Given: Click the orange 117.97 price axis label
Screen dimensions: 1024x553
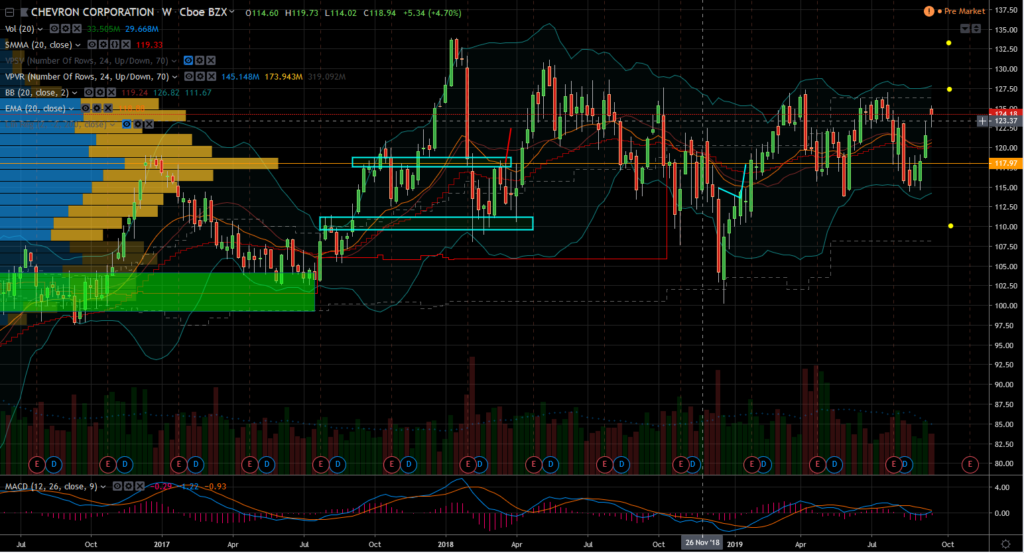Looking at the screenshot, I should [x=1005, y=164].
